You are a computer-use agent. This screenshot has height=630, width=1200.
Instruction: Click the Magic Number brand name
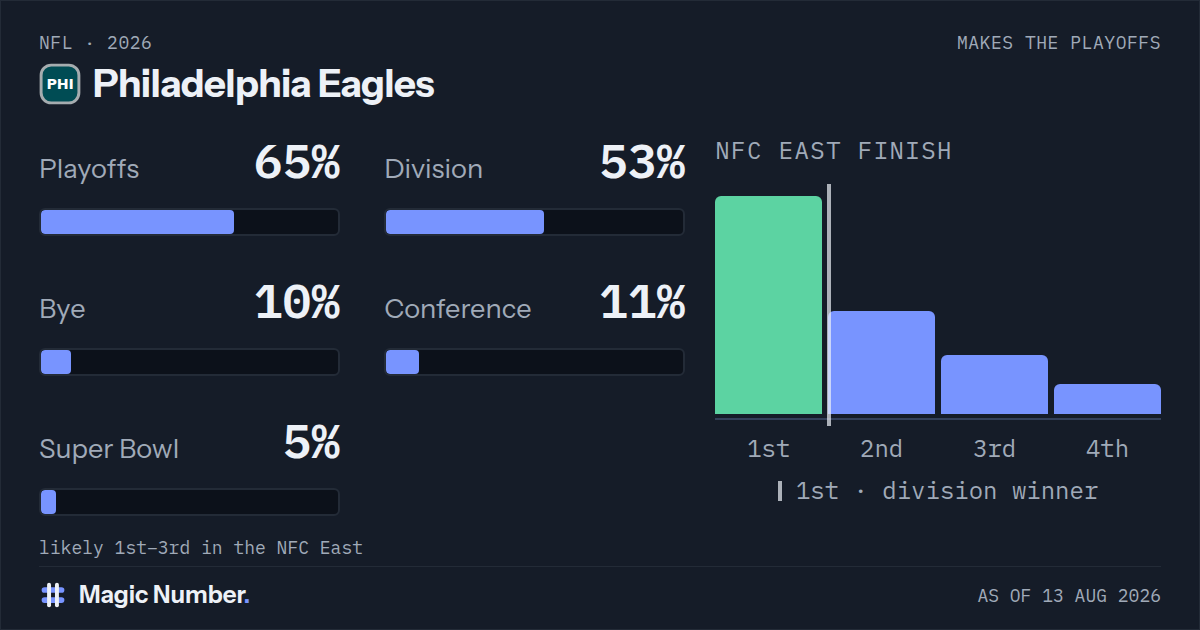click(164, 595)
